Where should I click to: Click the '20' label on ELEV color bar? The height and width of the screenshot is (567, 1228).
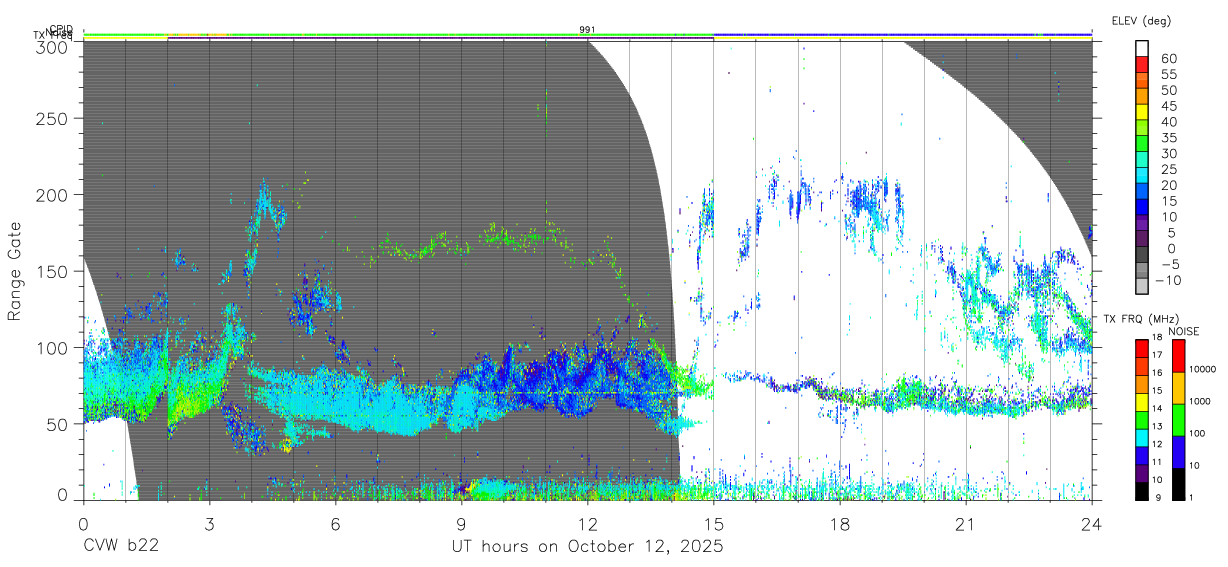[x=1168, y=186]
